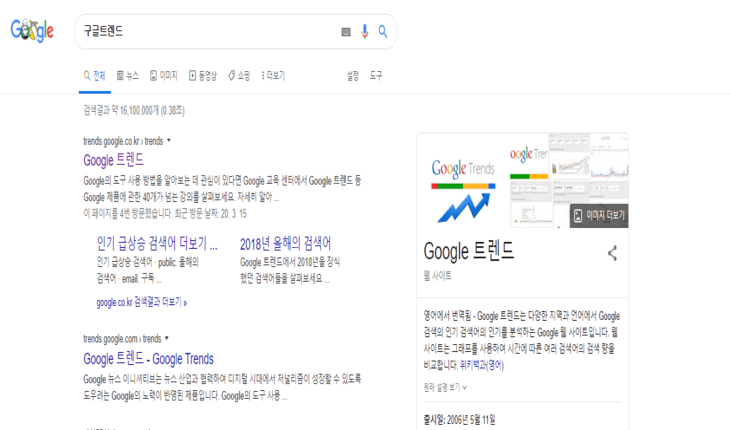Viewport: 730px width, 430px height.
Task: Open 설정 search settings
Action: (352, 76)
